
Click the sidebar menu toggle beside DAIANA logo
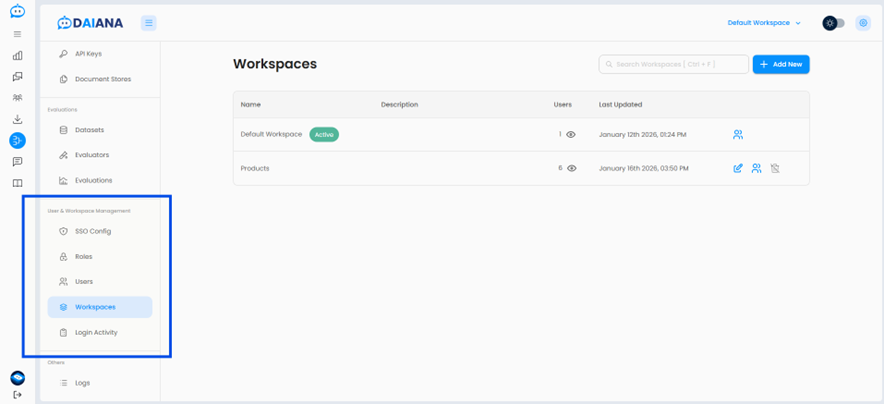pos(148,23)
